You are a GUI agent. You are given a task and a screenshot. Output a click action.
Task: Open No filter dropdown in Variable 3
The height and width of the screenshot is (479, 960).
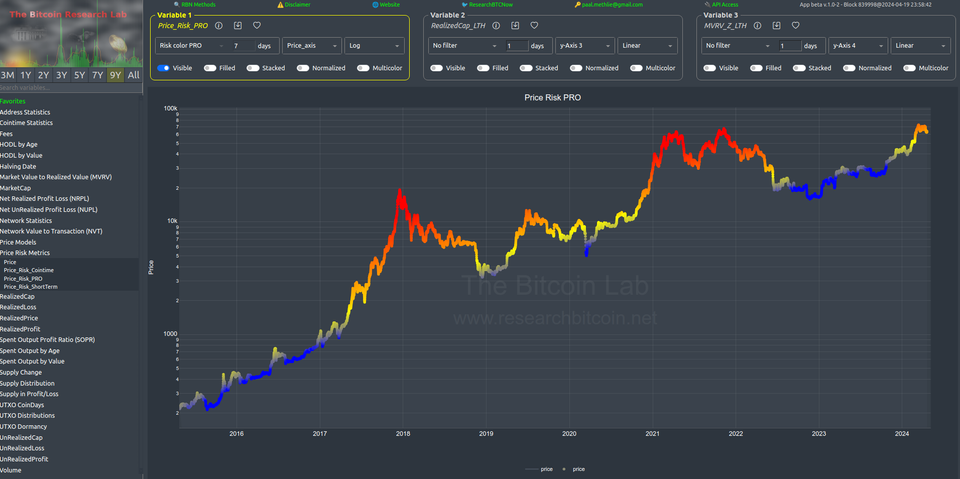point(737,45)
